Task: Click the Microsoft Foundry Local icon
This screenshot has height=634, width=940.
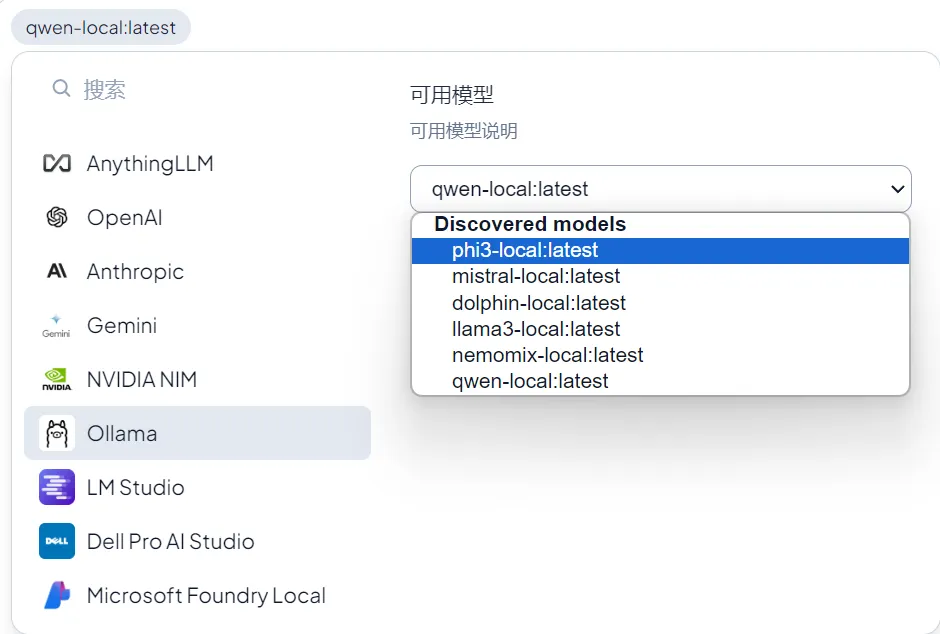Action: coord(57,595)
